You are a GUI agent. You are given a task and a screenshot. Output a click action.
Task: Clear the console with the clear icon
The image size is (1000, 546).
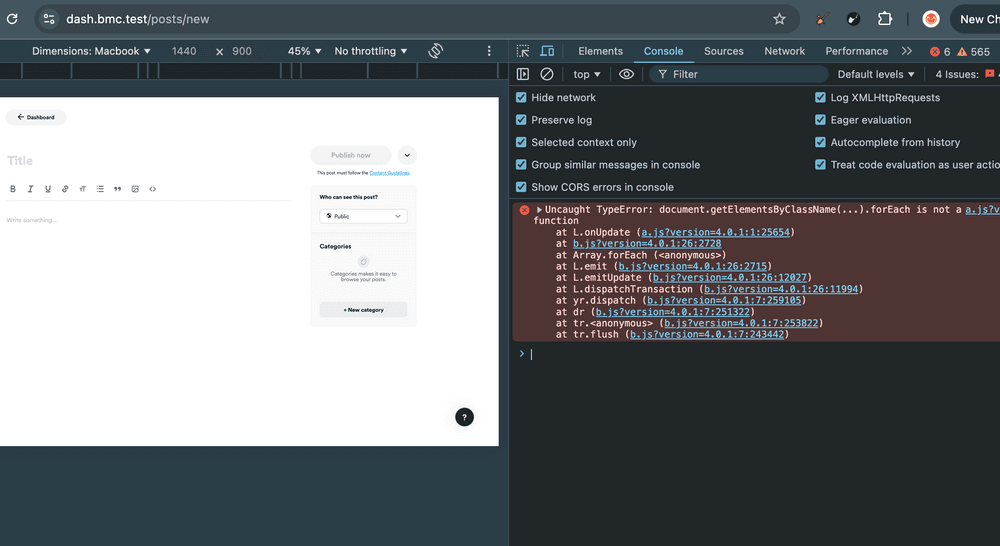point(547,74)
